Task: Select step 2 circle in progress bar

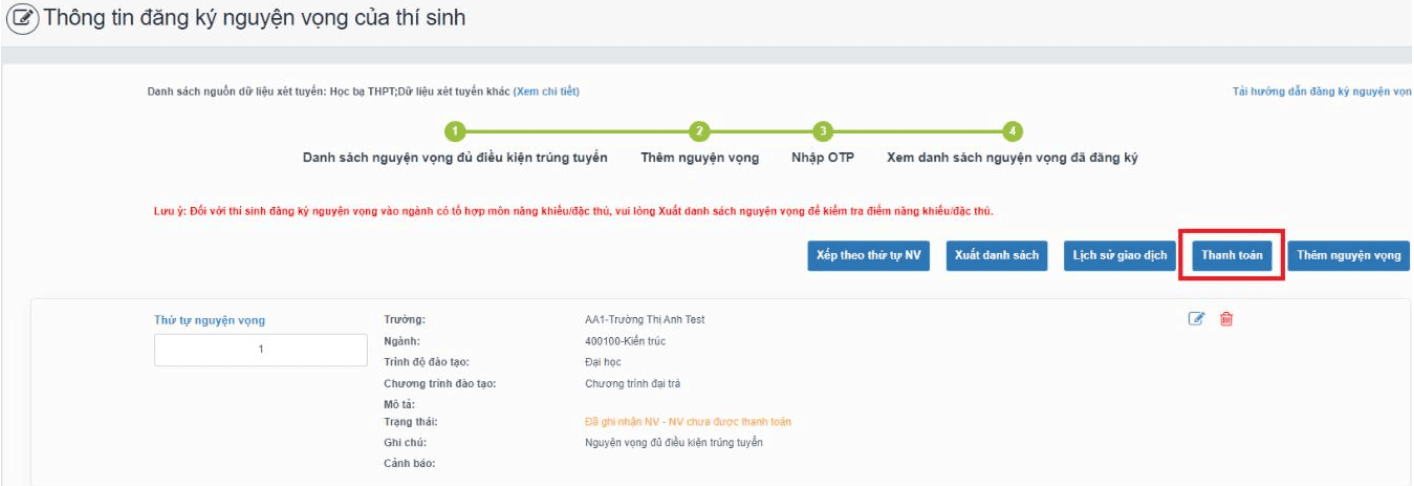Action: (x=700, y=131)
